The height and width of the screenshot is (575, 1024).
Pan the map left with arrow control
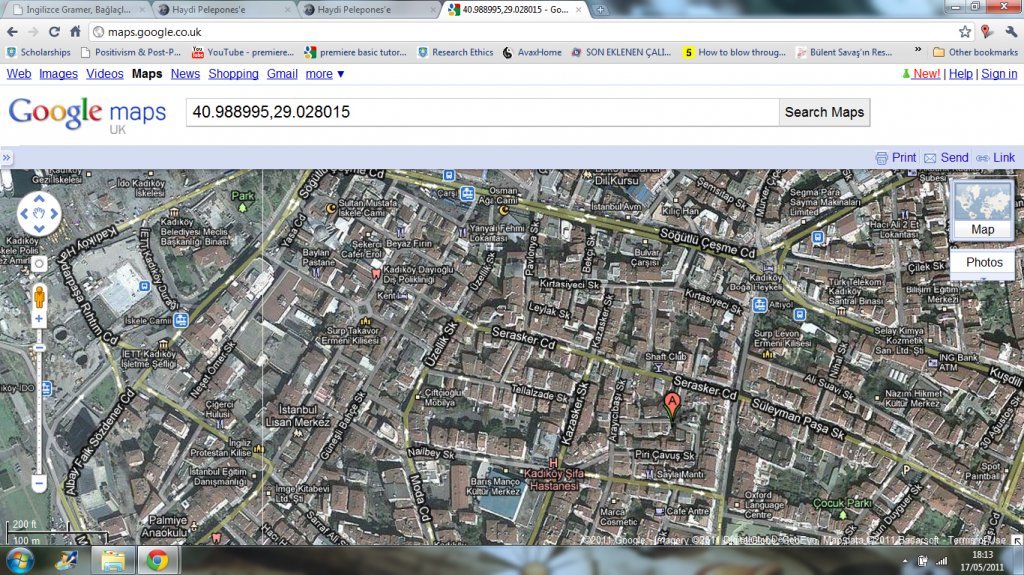click(24, 214)
